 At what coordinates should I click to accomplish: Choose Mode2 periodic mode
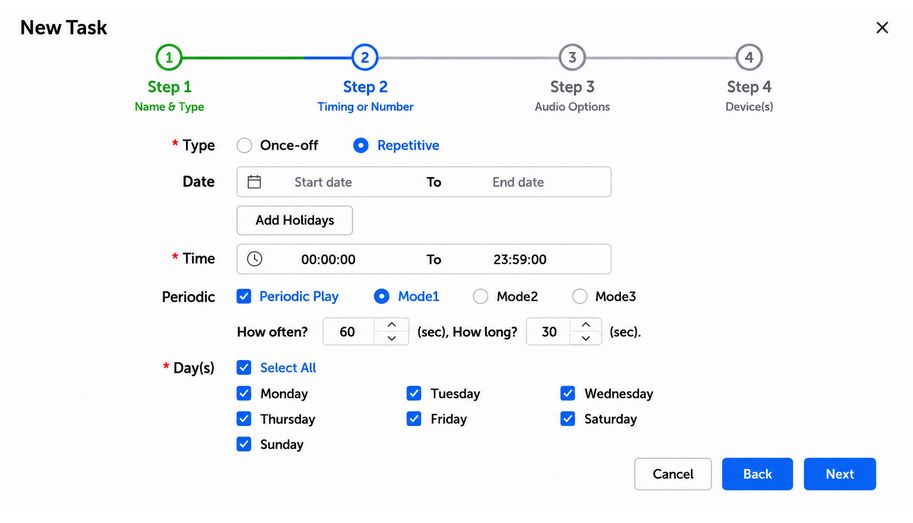480,296
